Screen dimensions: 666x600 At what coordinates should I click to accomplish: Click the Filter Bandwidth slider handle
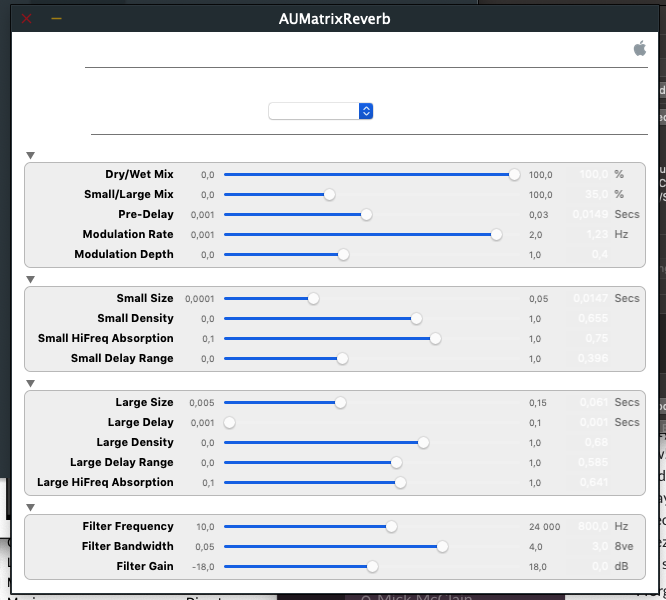pyautogui.click(x=442, y=546)
